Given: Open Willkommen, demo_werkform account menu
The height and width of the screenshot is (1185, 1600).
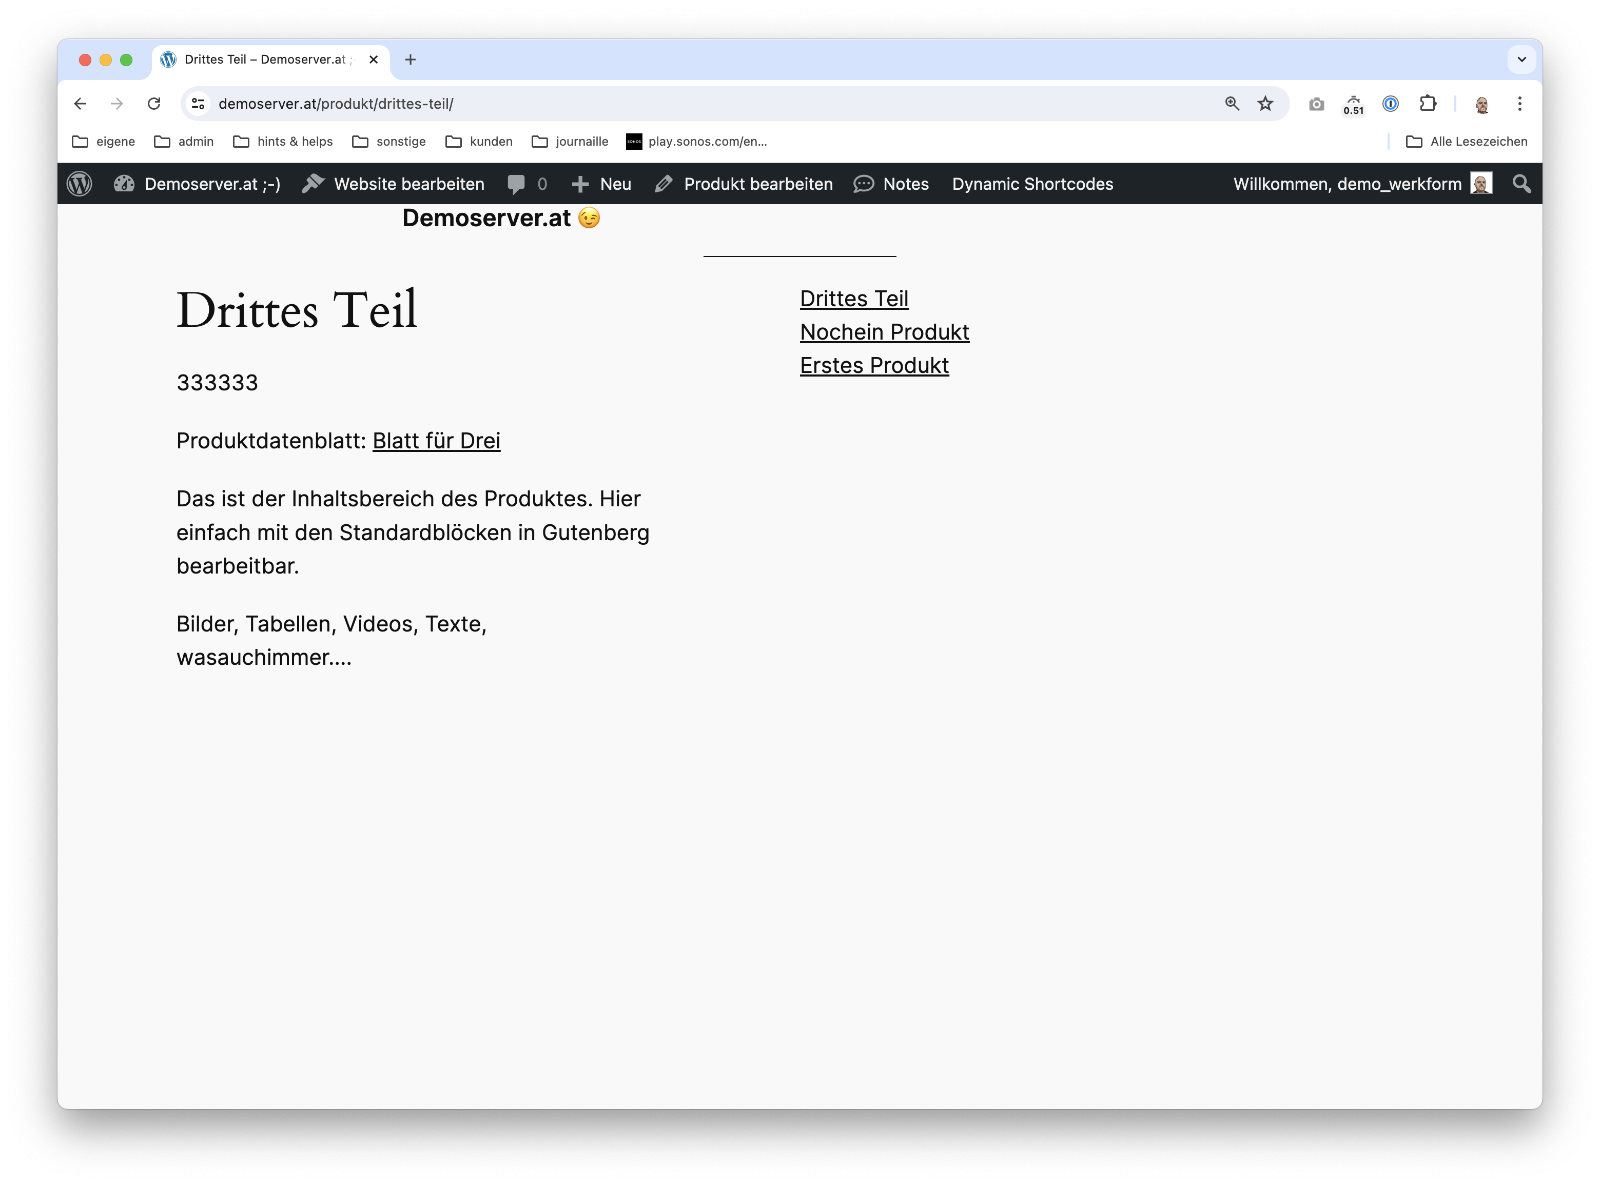Looking at the screenshot, I should tap(1362, 184).
